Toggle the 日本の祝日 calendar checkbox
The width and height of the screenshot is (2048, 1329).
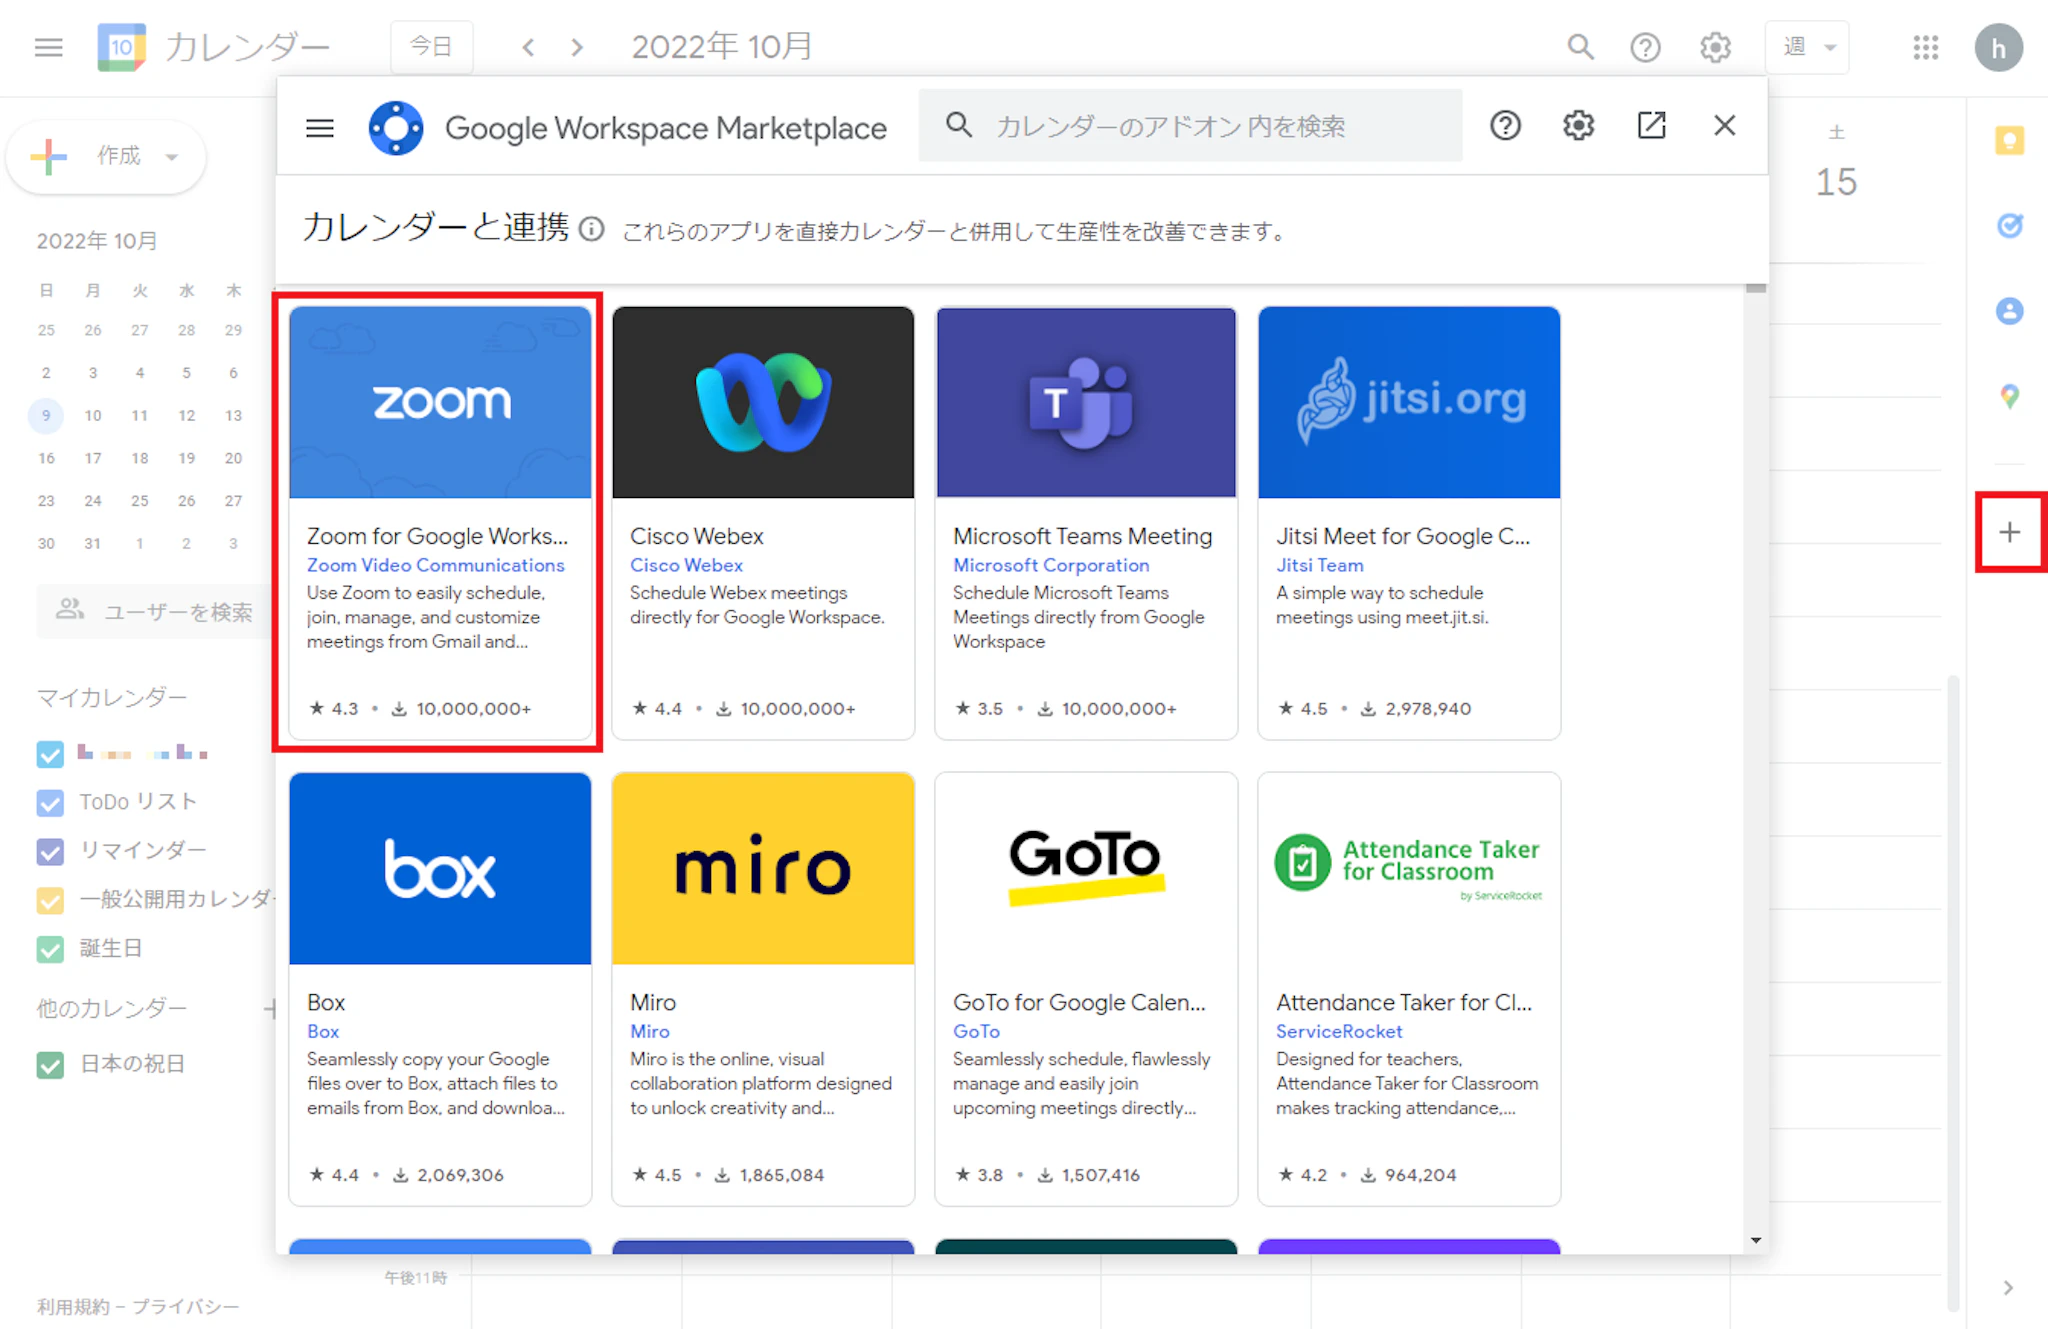point(50,1065)
